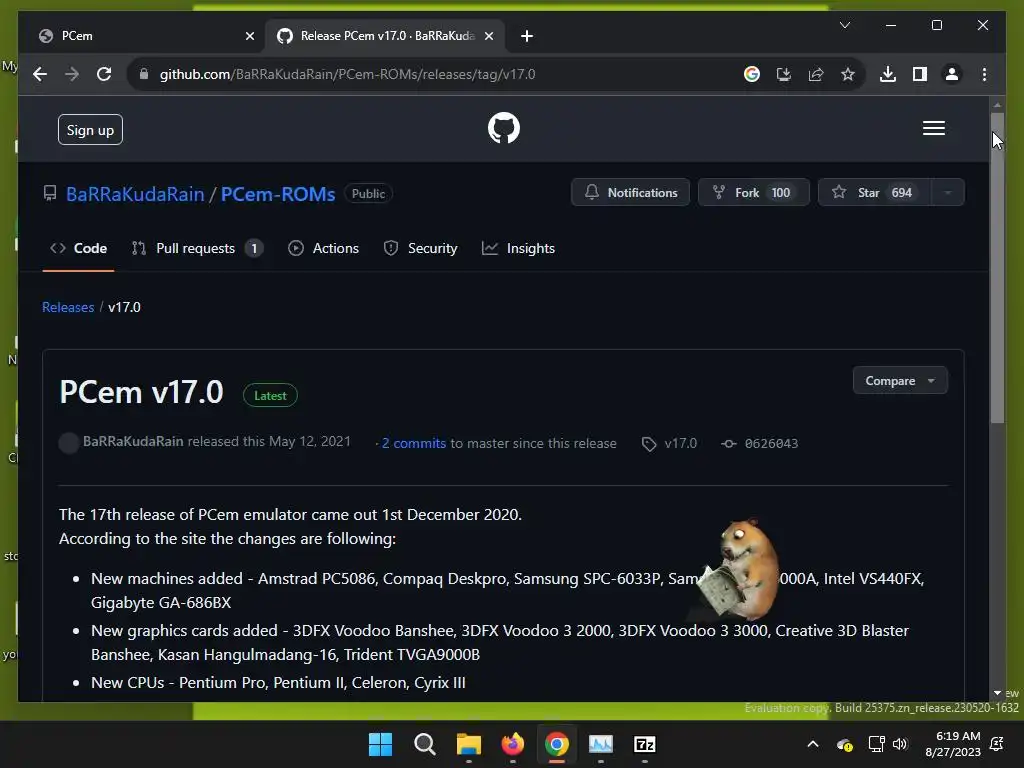The width and height of the screenshot is (1024, 768).
Task: Star the PCem-ROMs repository
Action: tap(874, 193)
